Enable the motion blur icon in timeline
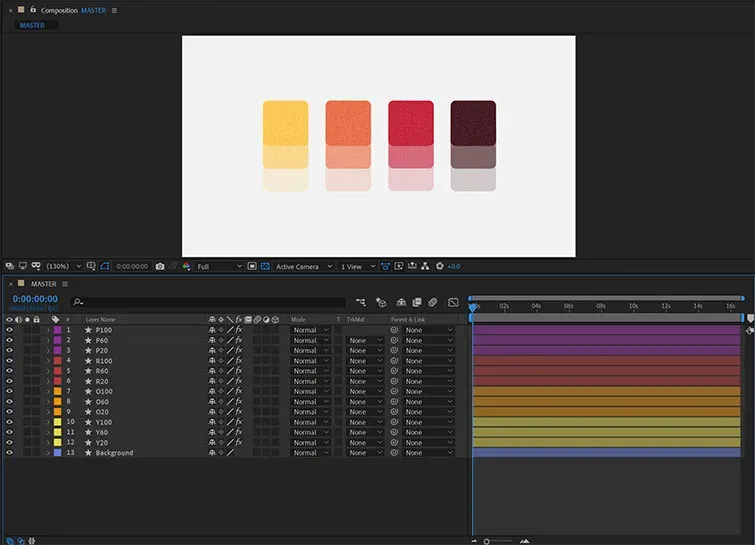The image size is (755, 545). [433, 302]
